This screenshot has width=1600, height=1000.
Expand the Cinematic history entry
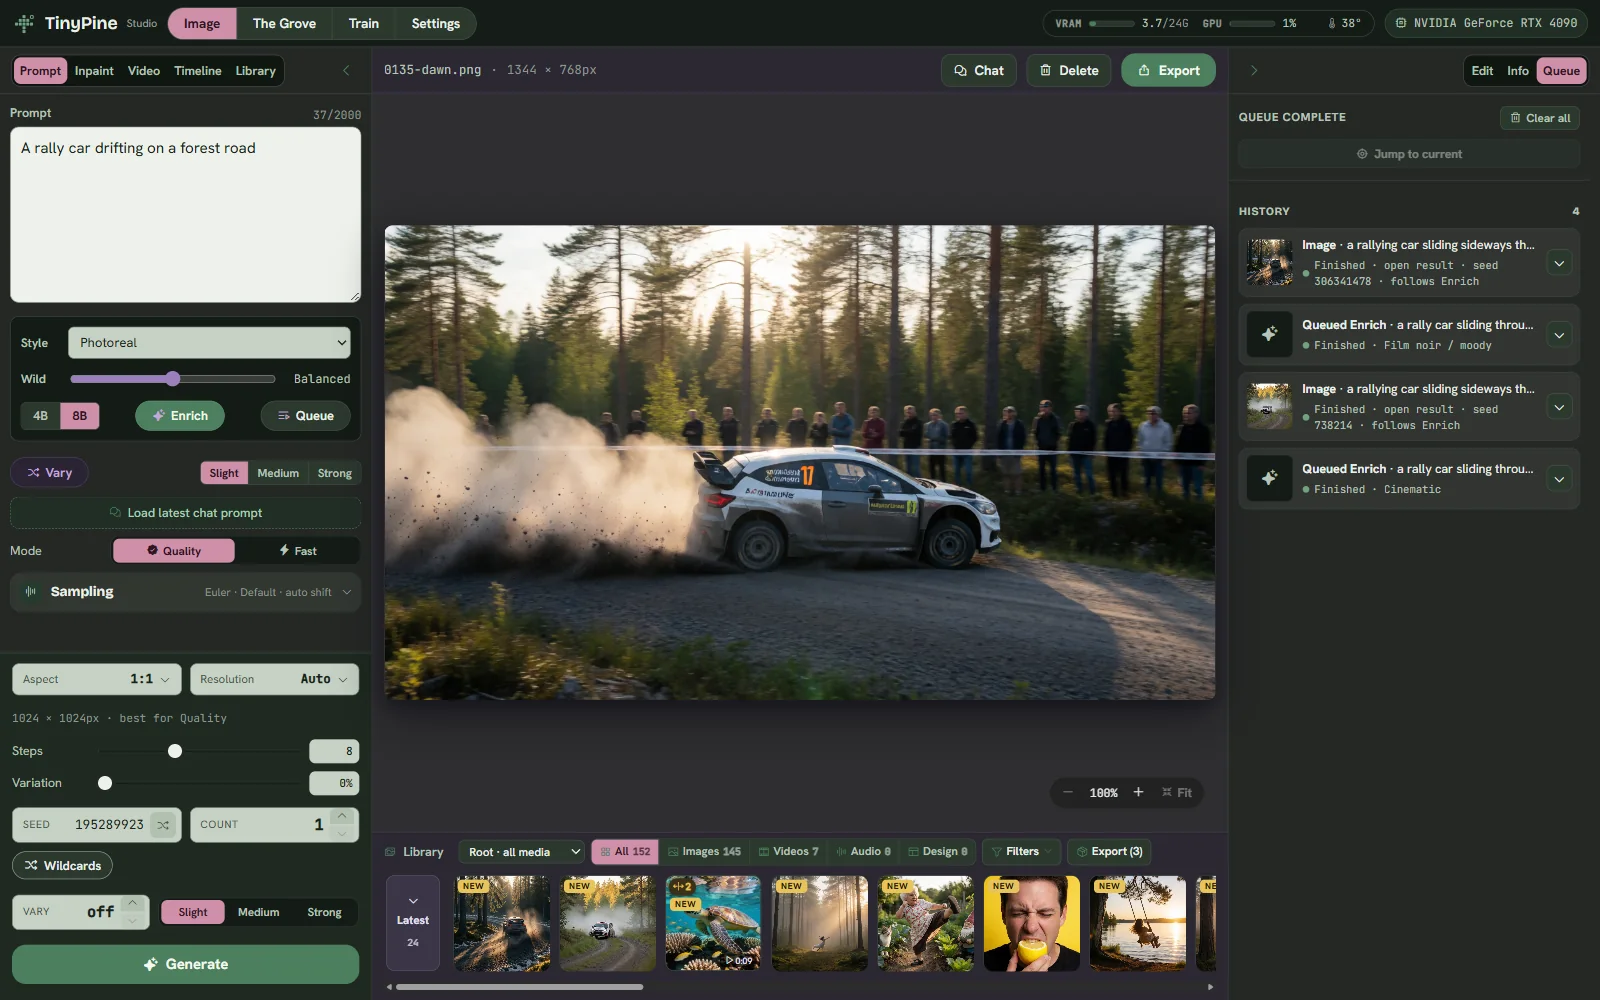(1559, 479)
